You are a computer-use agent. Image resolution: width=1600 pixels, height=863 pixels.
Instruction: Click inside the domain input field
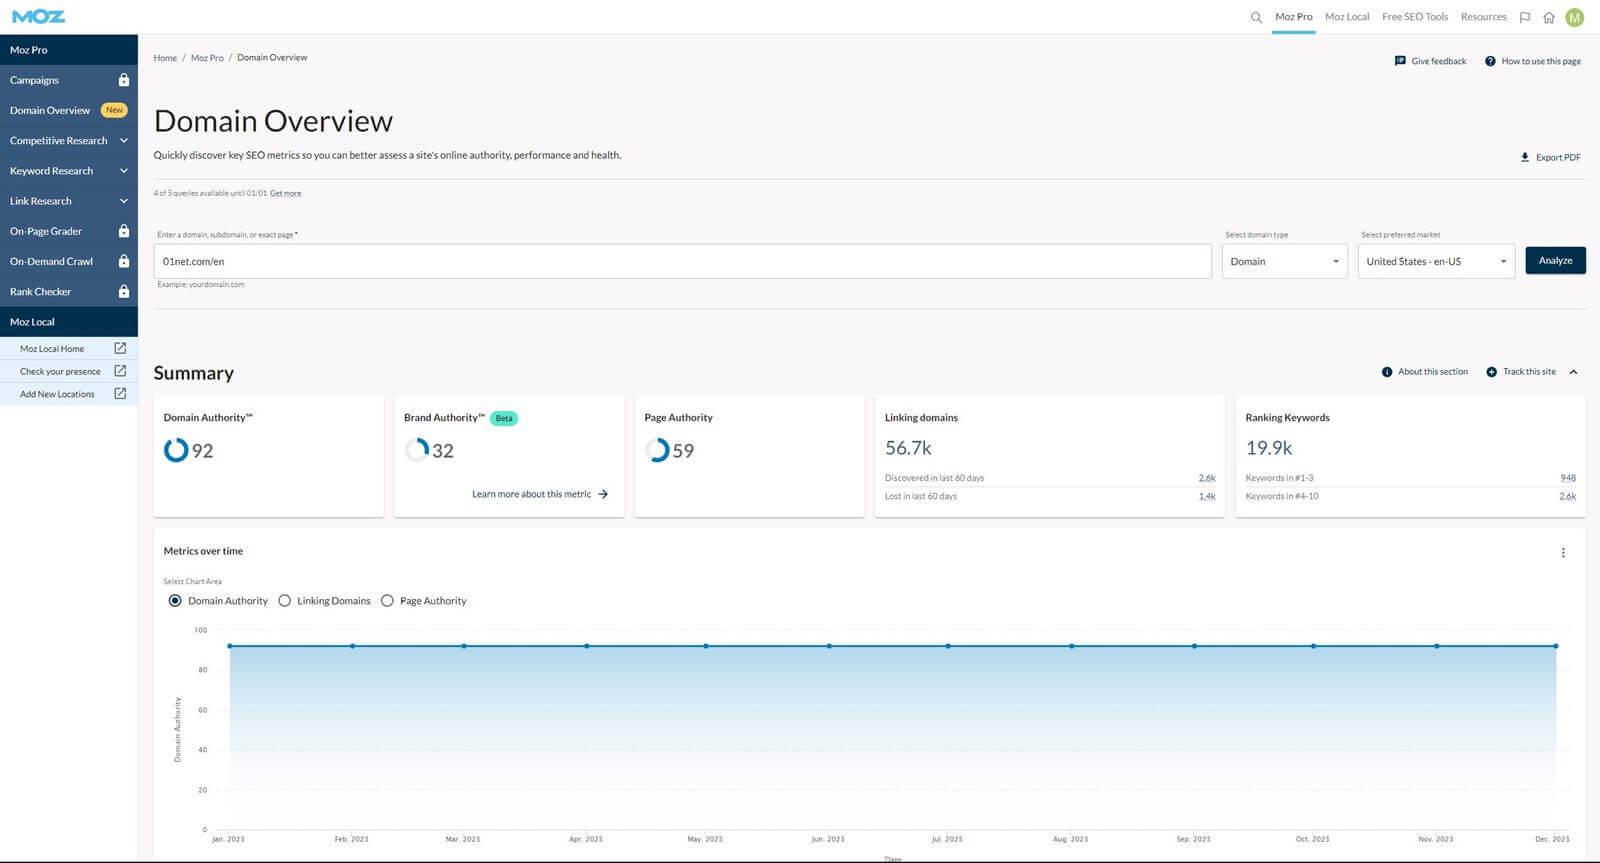[x=682, y=261]
